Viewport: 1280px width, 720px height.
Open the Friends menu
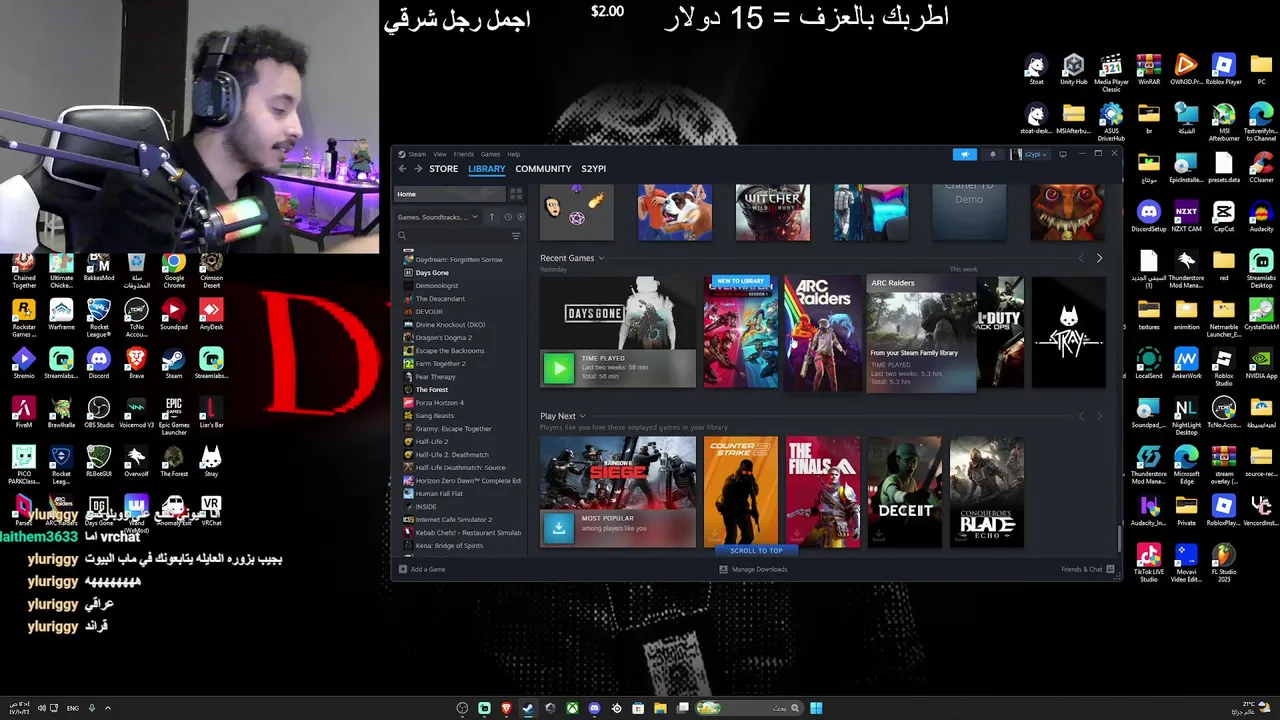pyautogui.click(x=464, y=154)
